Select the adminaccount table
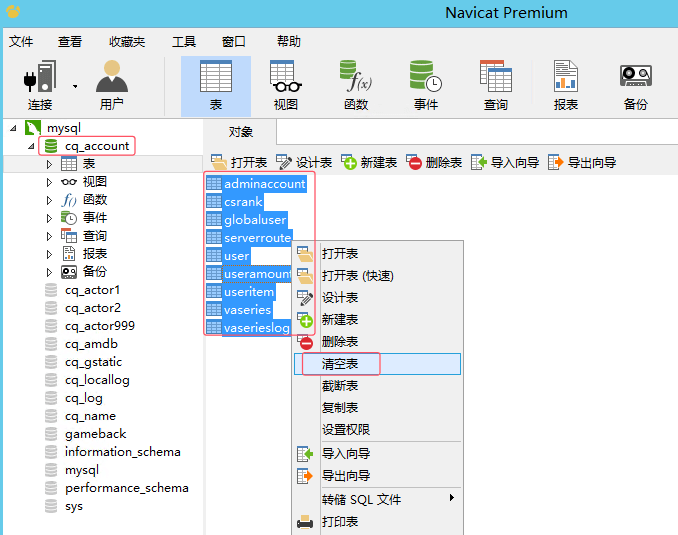 (256, 184)
